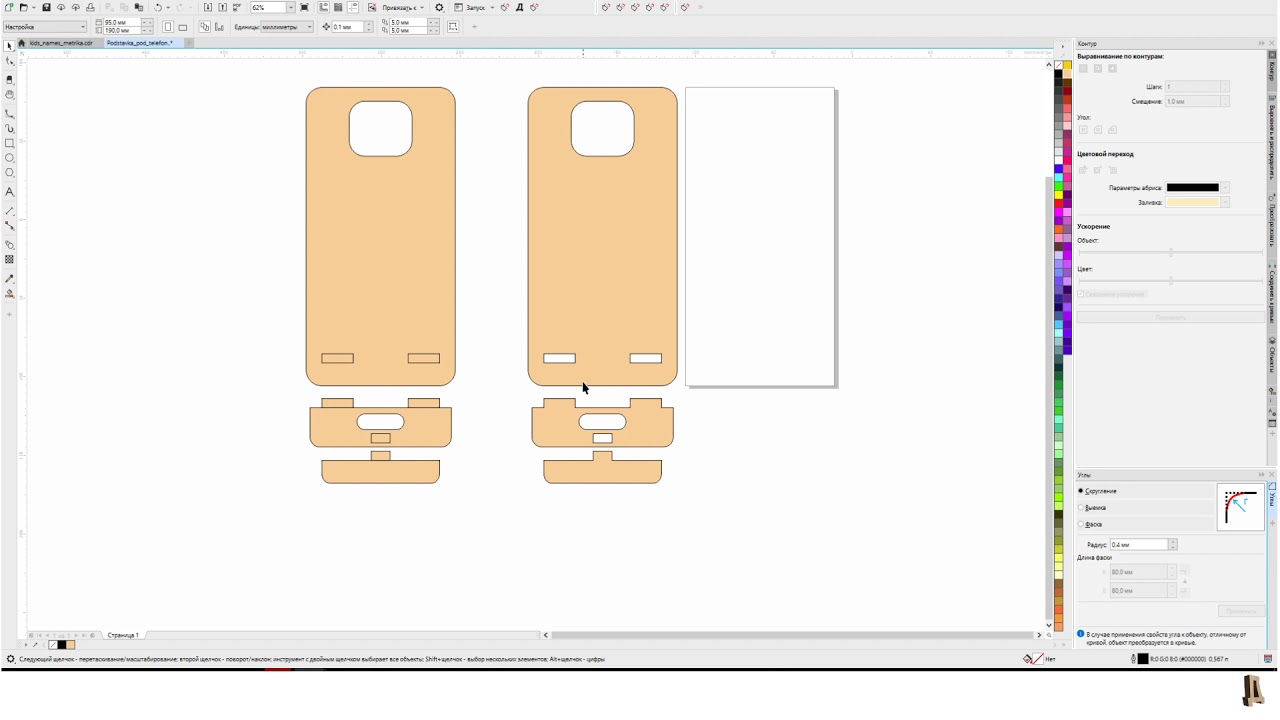This screenshot has width=1280, height=720.
Task: Select the Artistic media tool
Action: [x=10, y=128]
